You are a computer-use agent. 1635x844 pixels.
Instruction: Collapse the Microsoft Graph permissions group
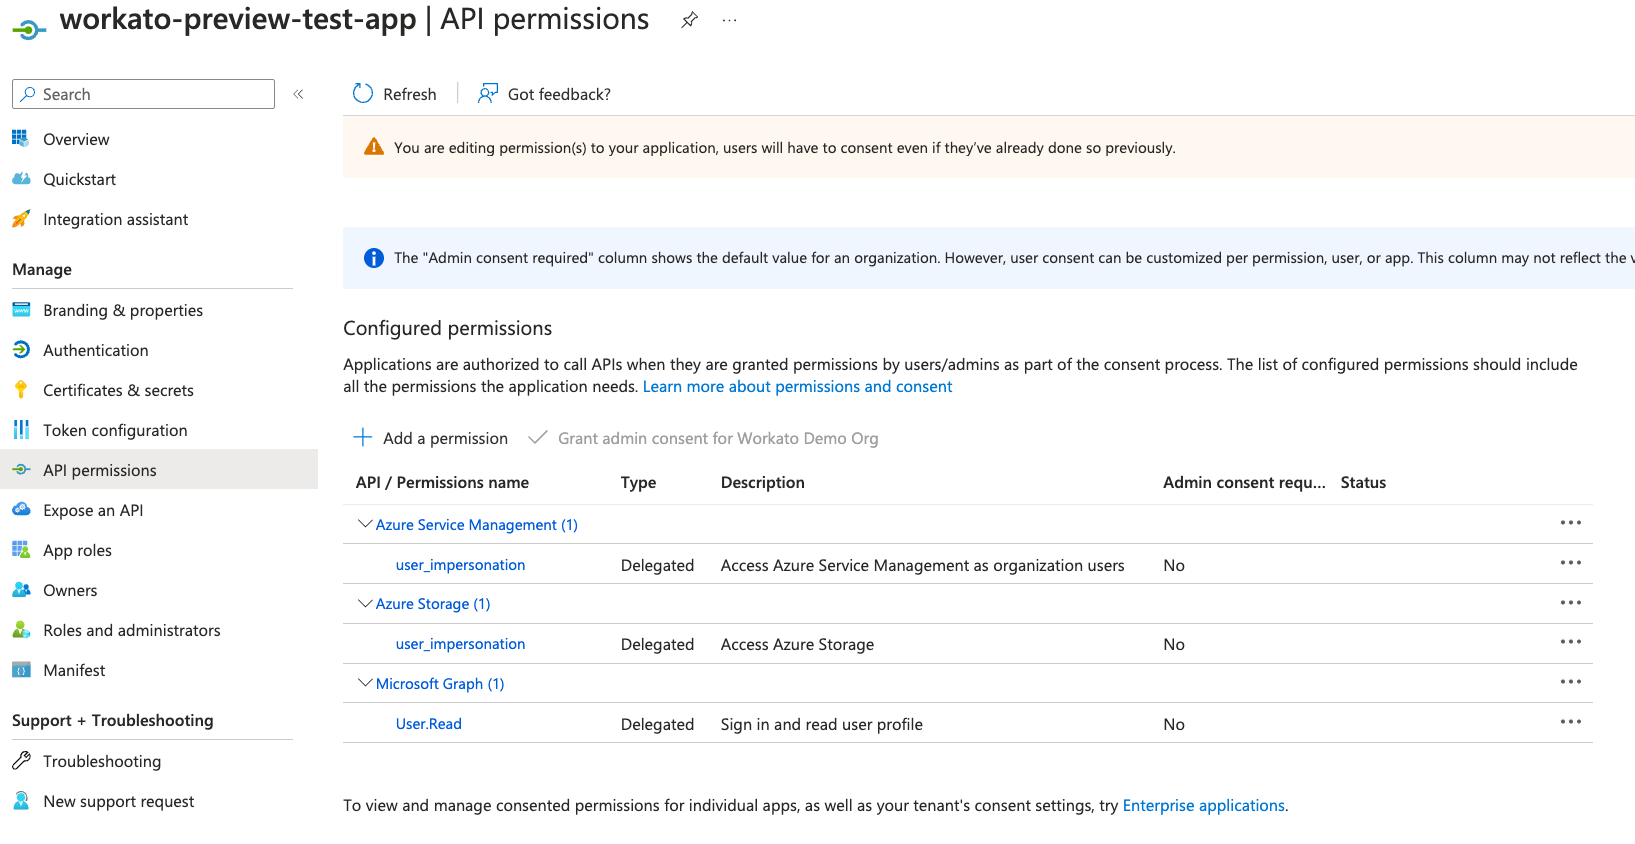(365, 683)
